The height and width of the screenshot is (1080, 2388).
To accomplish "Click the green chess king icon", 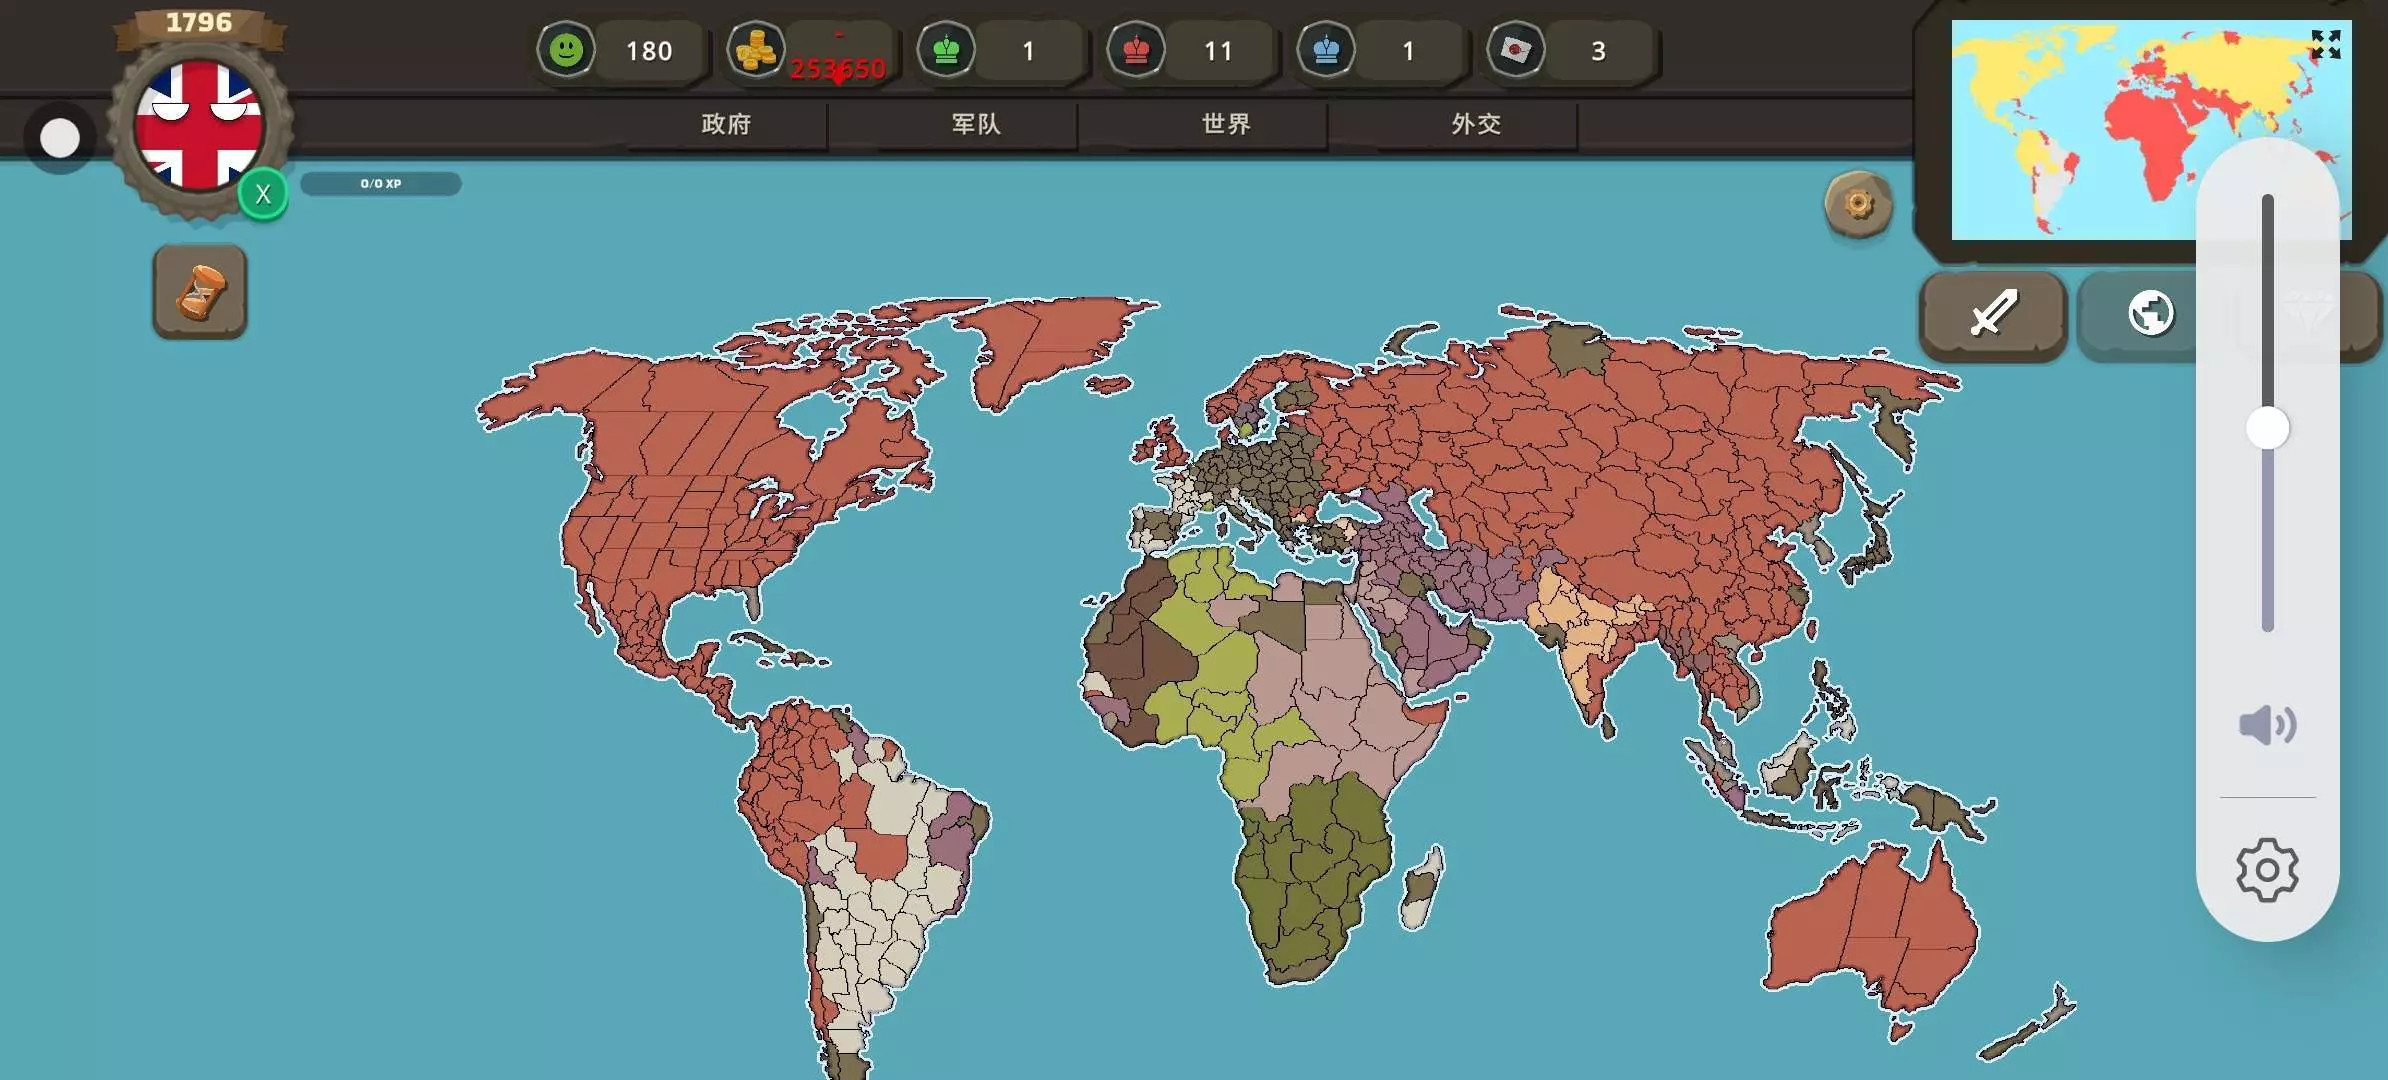I will pyautogui.click(x=946, y=50).
